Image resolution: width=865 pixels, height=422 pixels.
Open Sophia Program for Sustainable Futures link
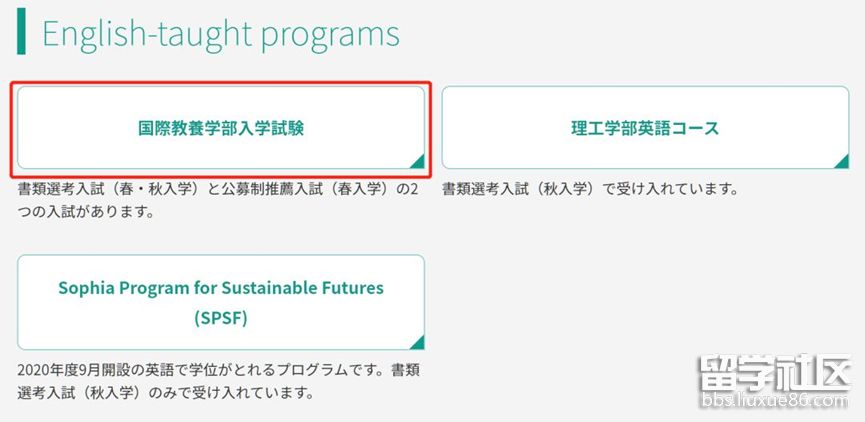coord(220,288)
